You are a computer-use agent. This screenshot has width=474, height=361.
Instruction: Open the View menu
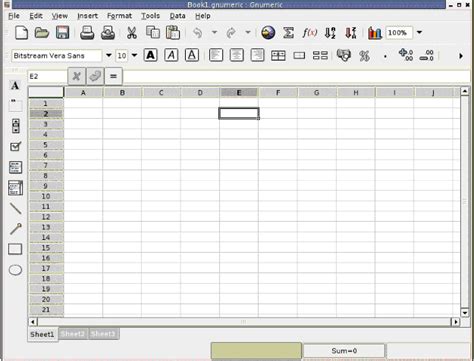(x=60, y=16)
